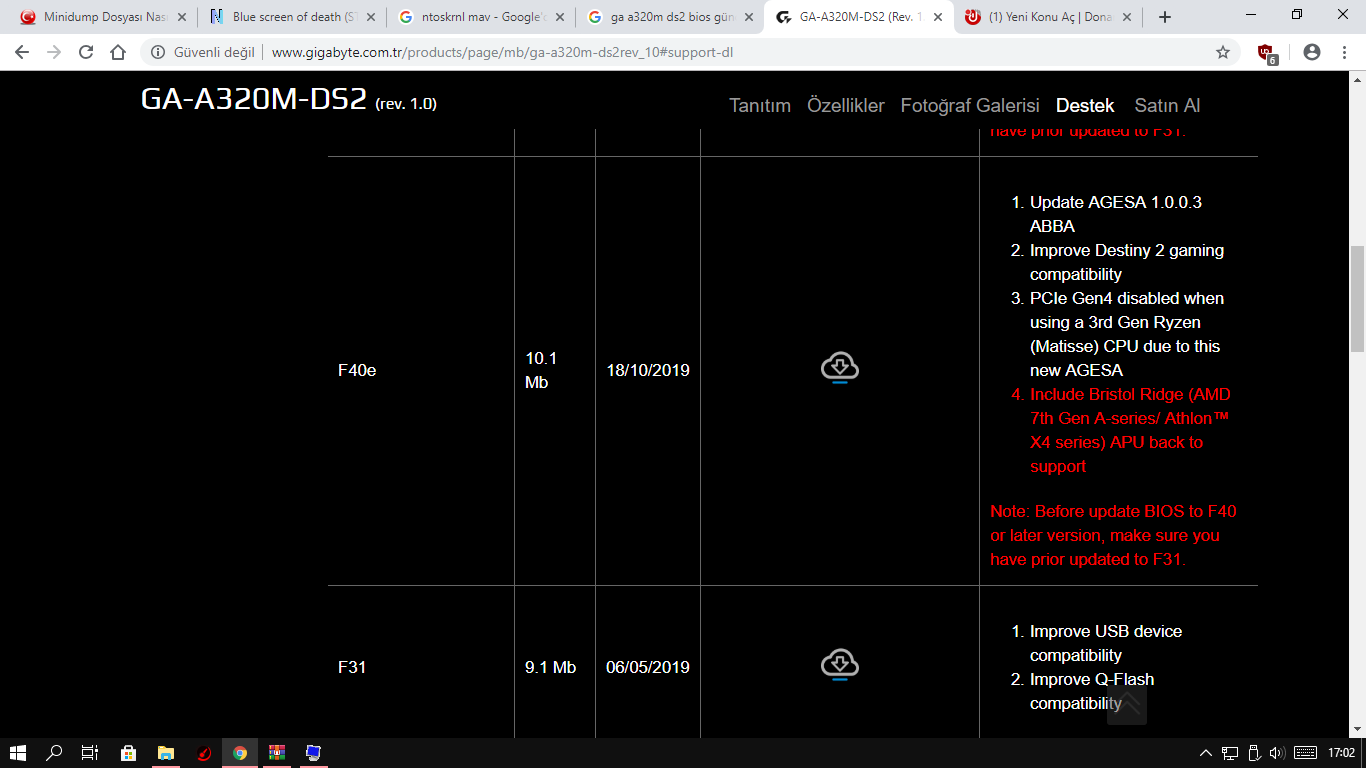This screenshot has height=768, width=1366.
Task: Open the Özellikler section
Action: [x=846, y=105]
